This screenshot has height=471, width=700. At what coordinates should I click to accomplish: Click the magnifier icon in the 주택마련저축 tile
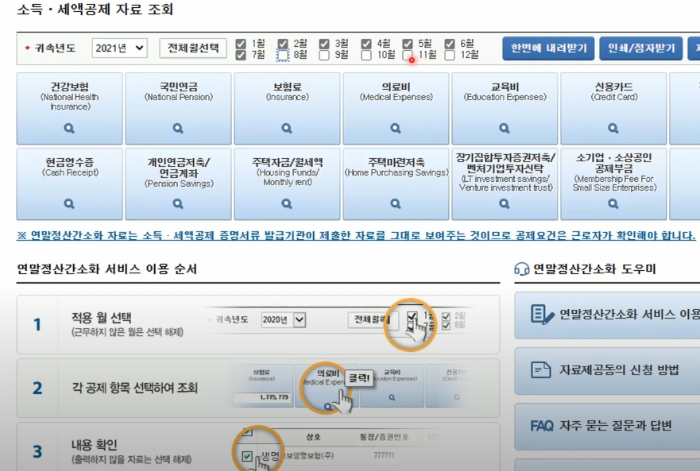(x=396, y=204)
